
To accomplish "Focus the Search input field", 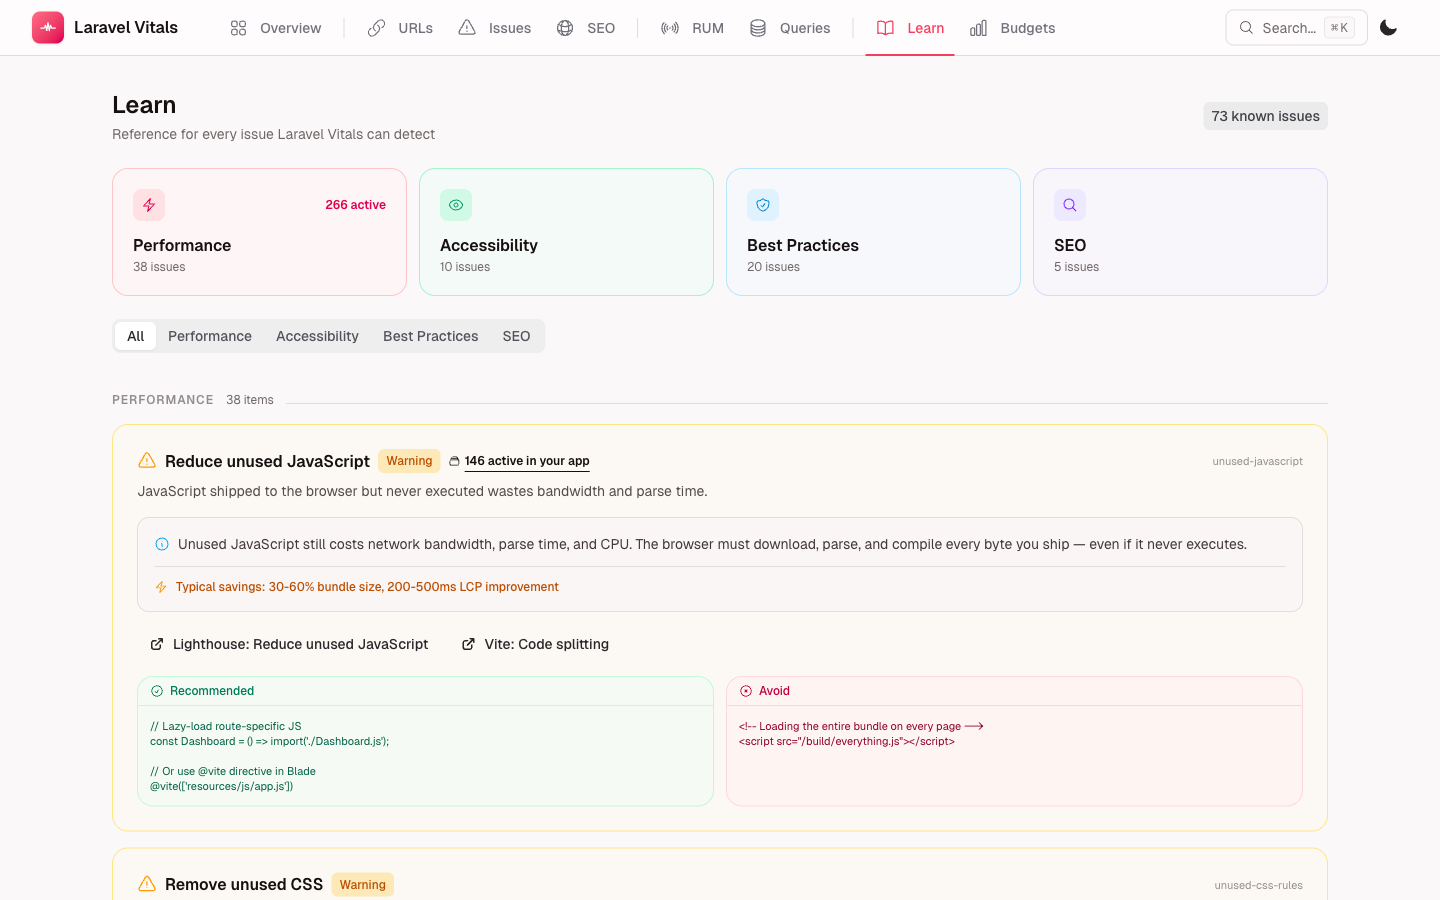I will pos(1297,28).
